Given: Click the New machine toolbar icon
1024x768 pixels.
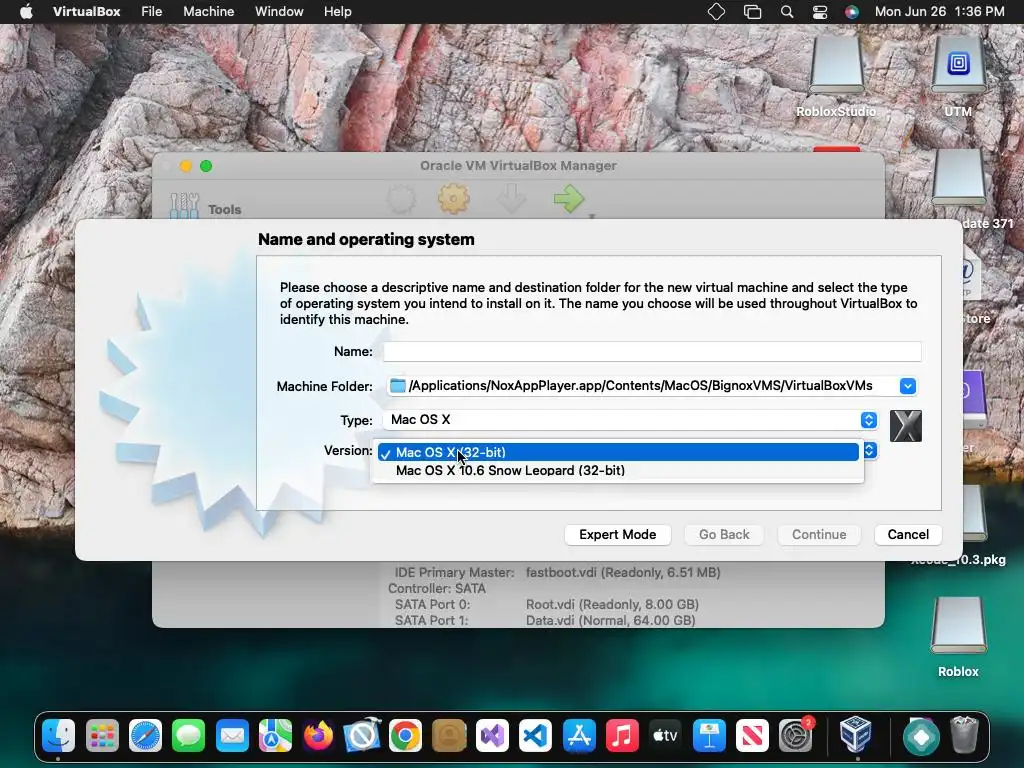Looking at the screenshot, I should click(401, 199).
